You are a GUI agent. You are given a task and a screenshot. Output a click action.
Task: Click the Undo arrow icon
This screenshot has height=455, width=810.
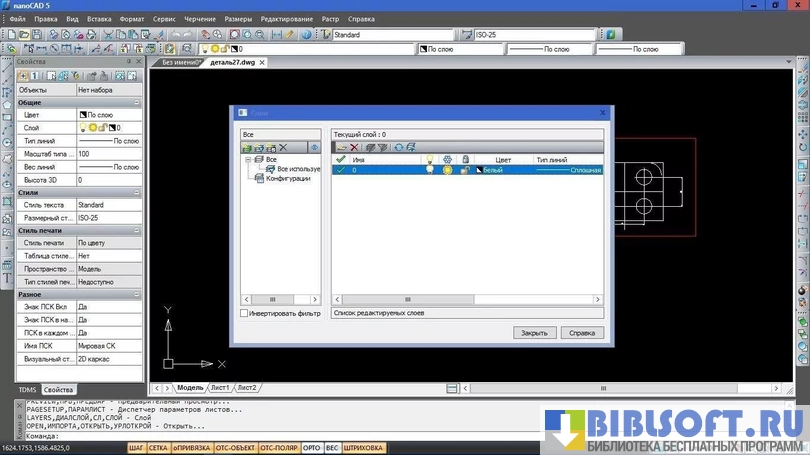(x=178, y=35)
